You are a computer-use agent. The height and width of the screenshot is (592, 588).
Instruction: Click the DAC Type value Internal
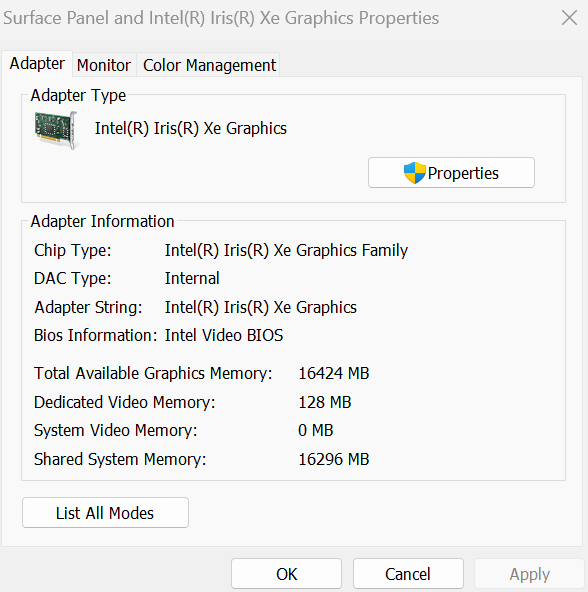click(192, 279)
